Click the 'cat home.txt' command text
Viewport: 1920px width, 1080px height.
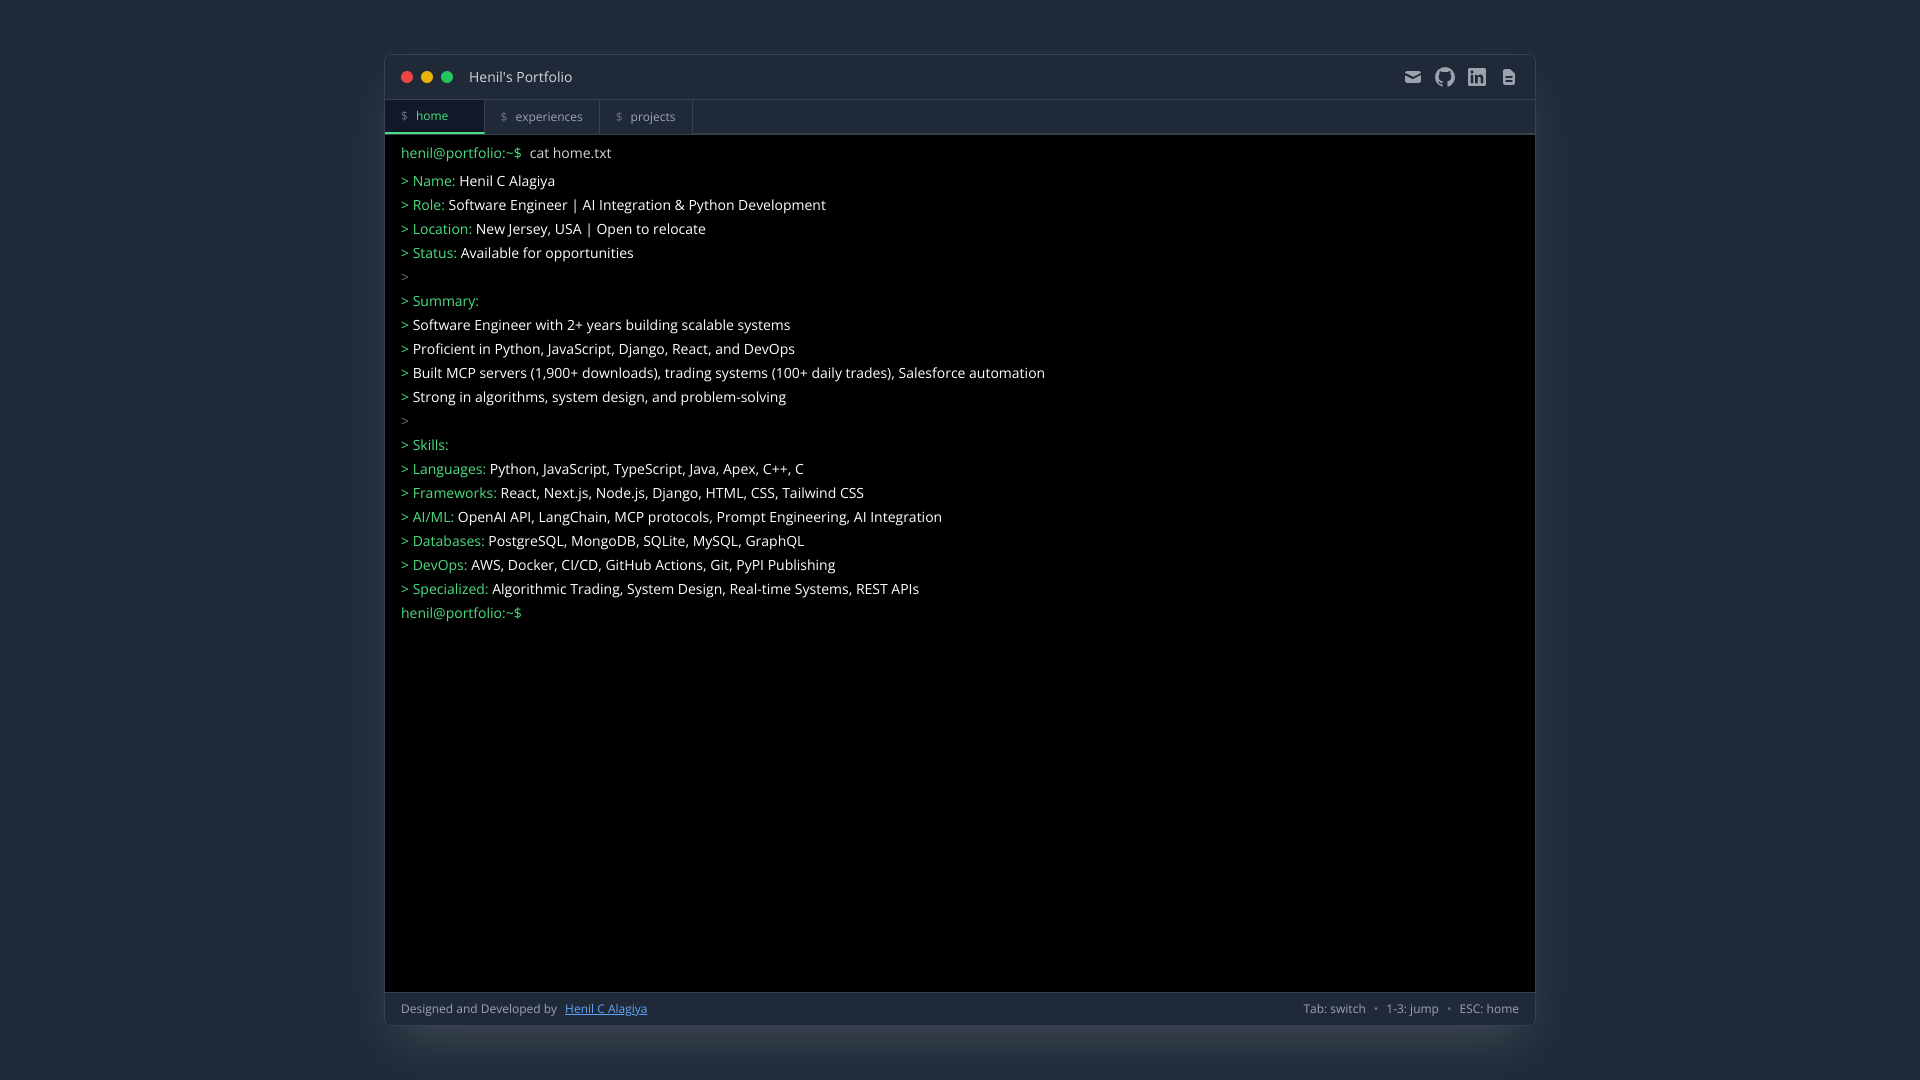(570, 153)
